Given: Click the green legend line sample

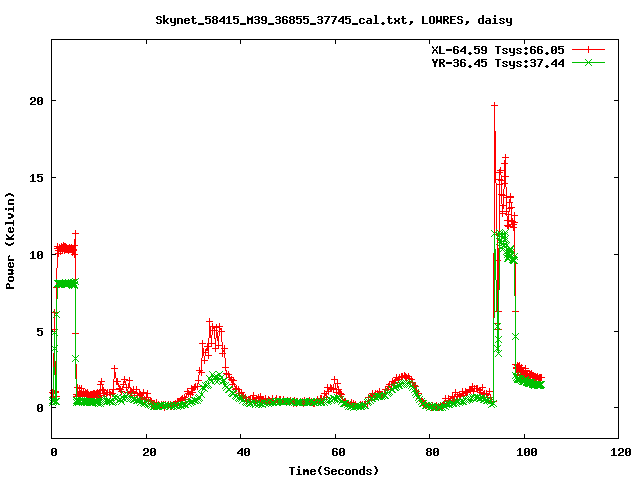Looking at the screenshot, I should click(588, 62).
